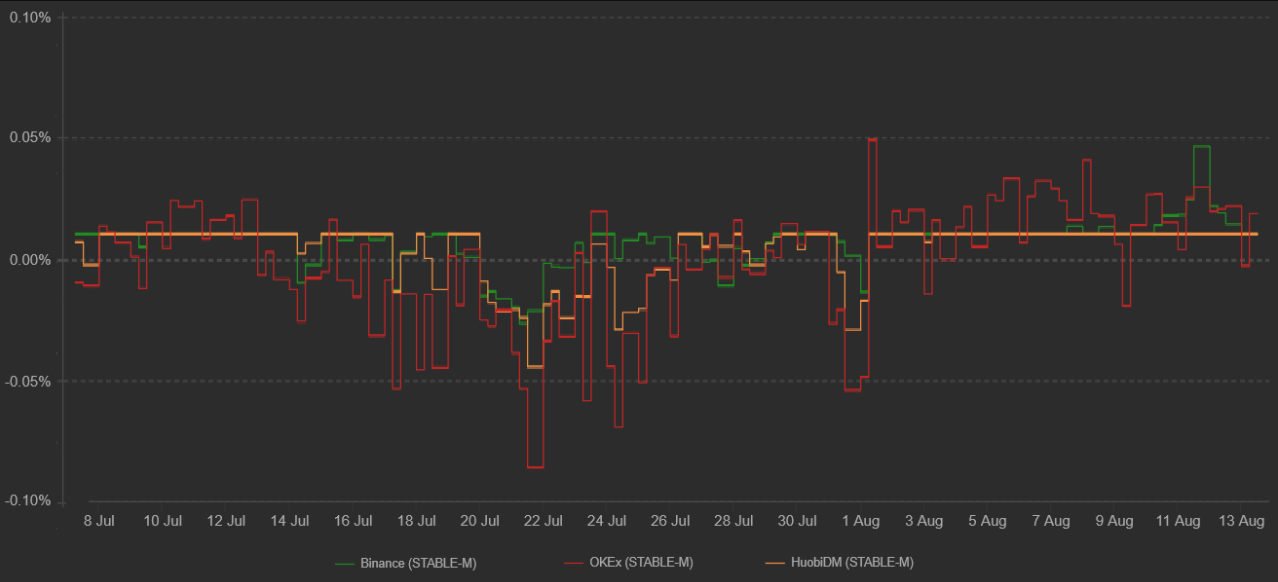1278x582 pixels.
Task: Click the 0.05% y-axis label
Action: 29,138
